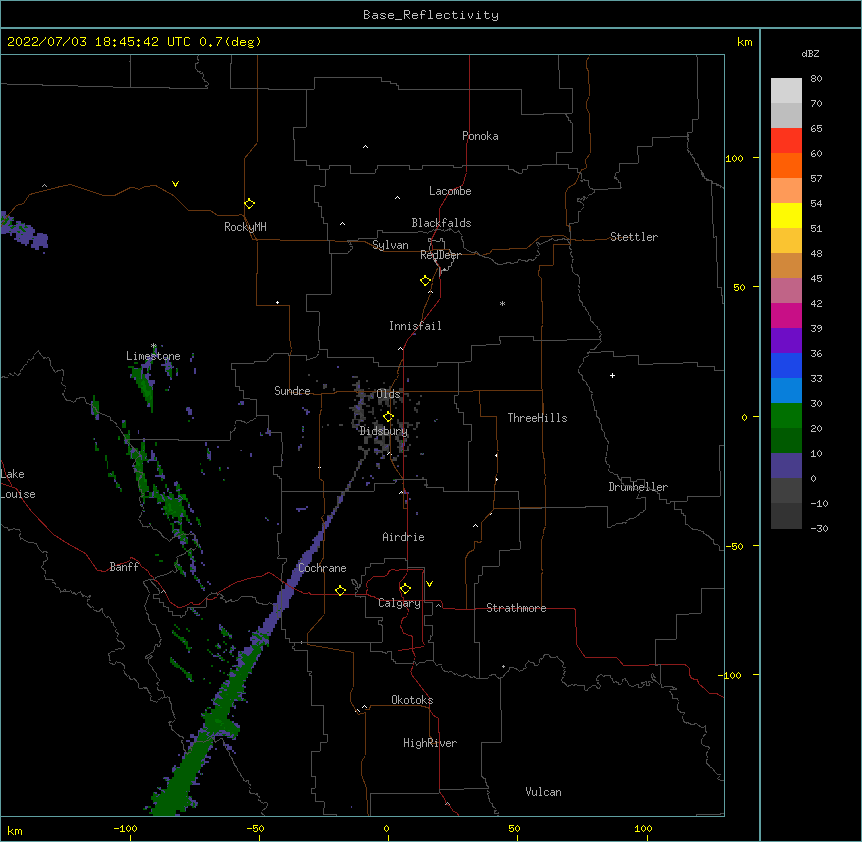The width and height of the screenshot is (862, 842).
Task: Click the 2022/07/03 18:45:42 UTC timestamp
Action: pos(99,42)
